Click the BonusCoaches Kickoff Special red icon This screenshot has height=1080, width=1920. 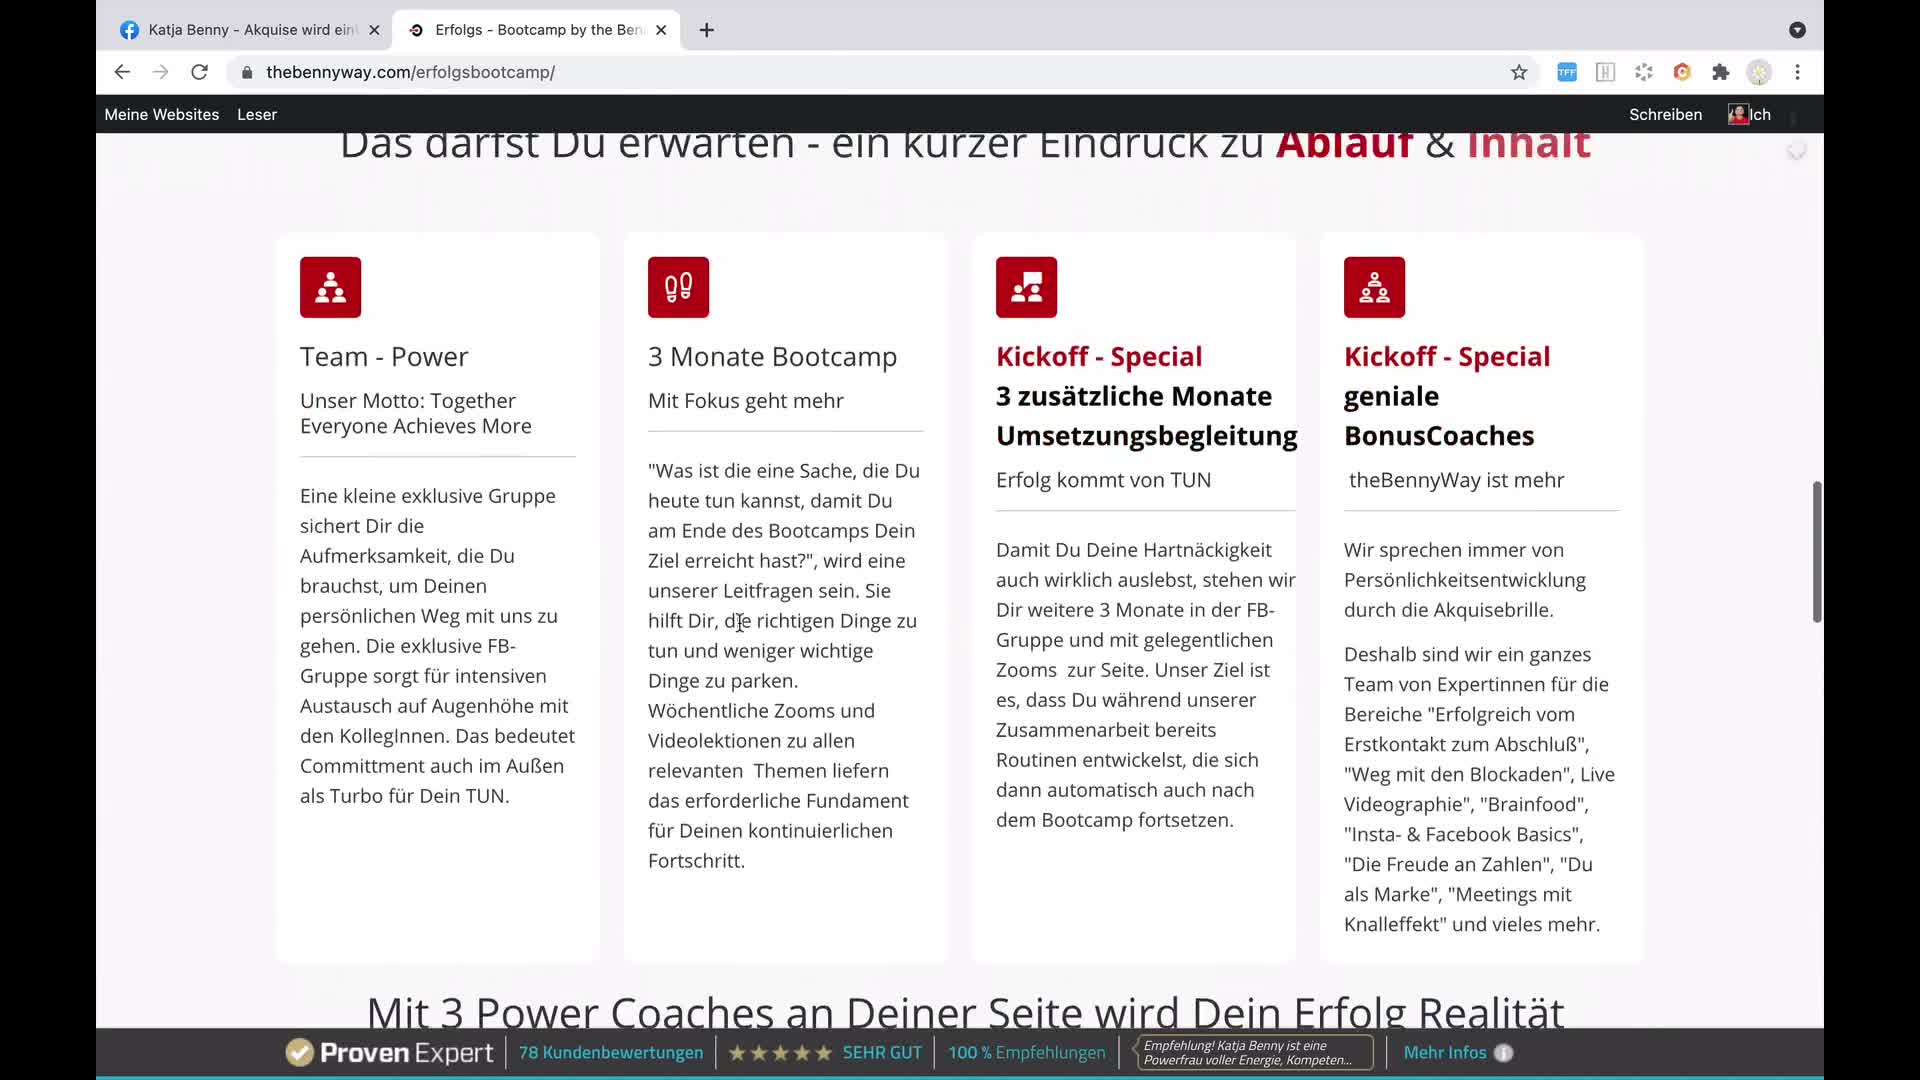(1374, 287)
